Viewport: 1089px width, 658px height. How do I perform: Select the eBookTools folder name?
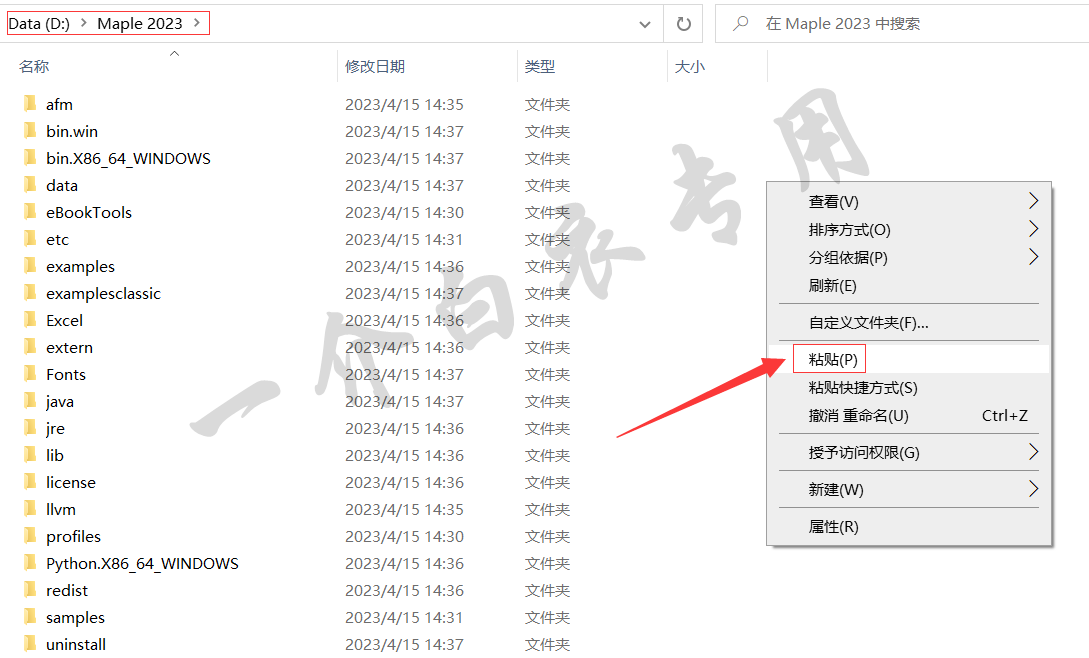pyautogui.click(x=89, y=213)
